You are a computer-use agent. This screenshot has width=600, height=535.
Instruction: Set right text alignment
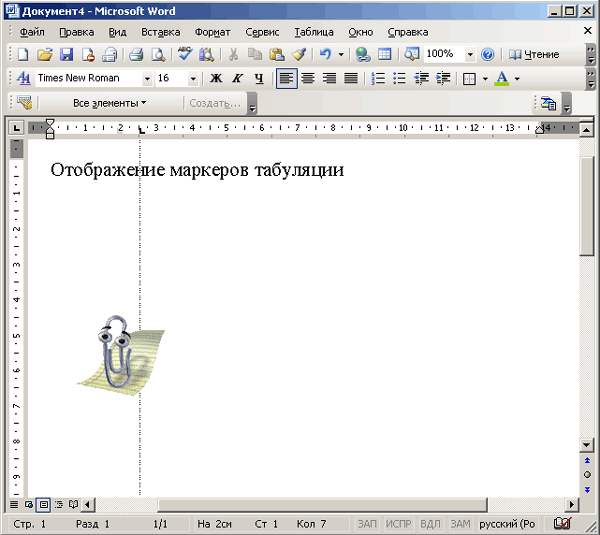tap(329, 78)
